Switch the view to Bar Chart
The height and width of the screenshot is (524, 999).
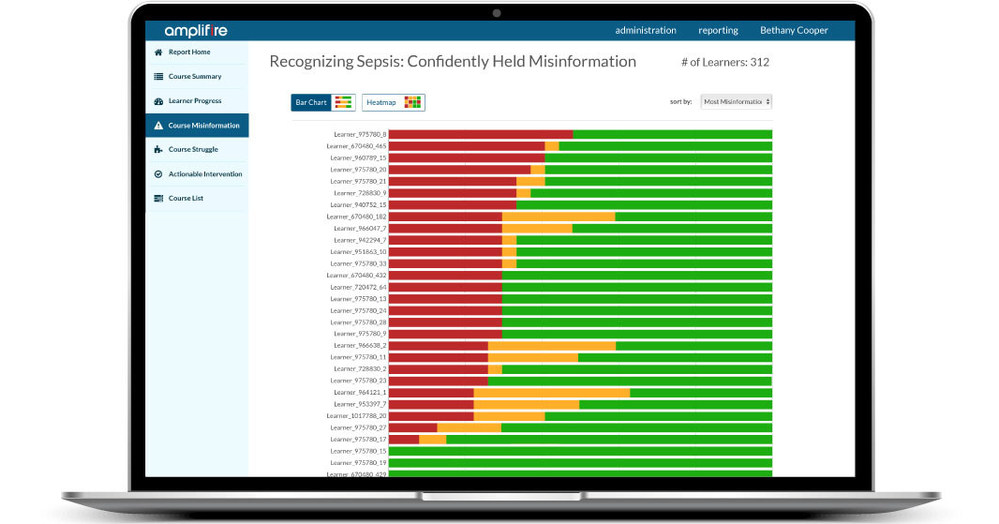tap(323, 102)
